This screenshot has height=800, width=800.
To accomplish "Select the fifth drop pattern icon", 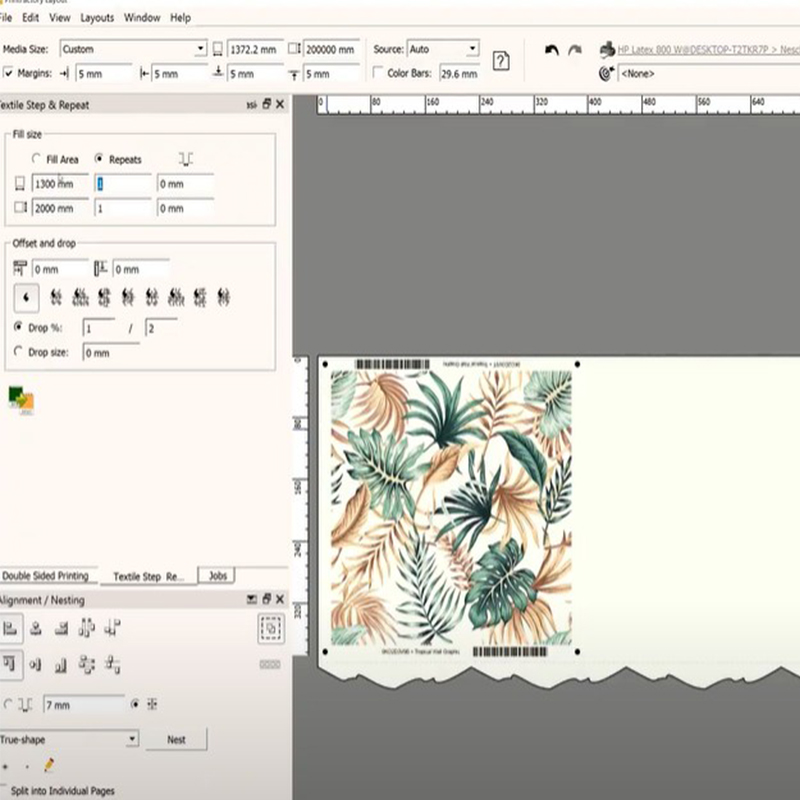I will (x=128, y=297).
